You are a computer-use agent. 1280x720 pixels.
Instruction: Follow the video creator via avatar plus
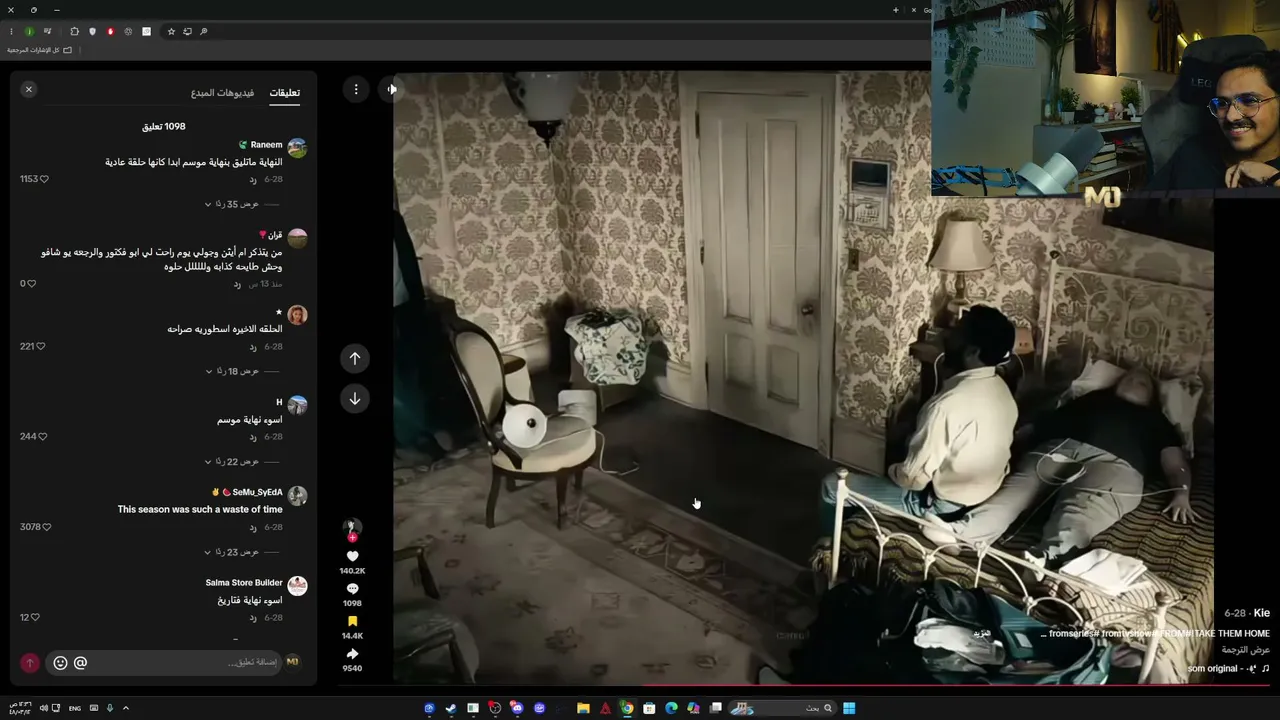coord(352,538)
